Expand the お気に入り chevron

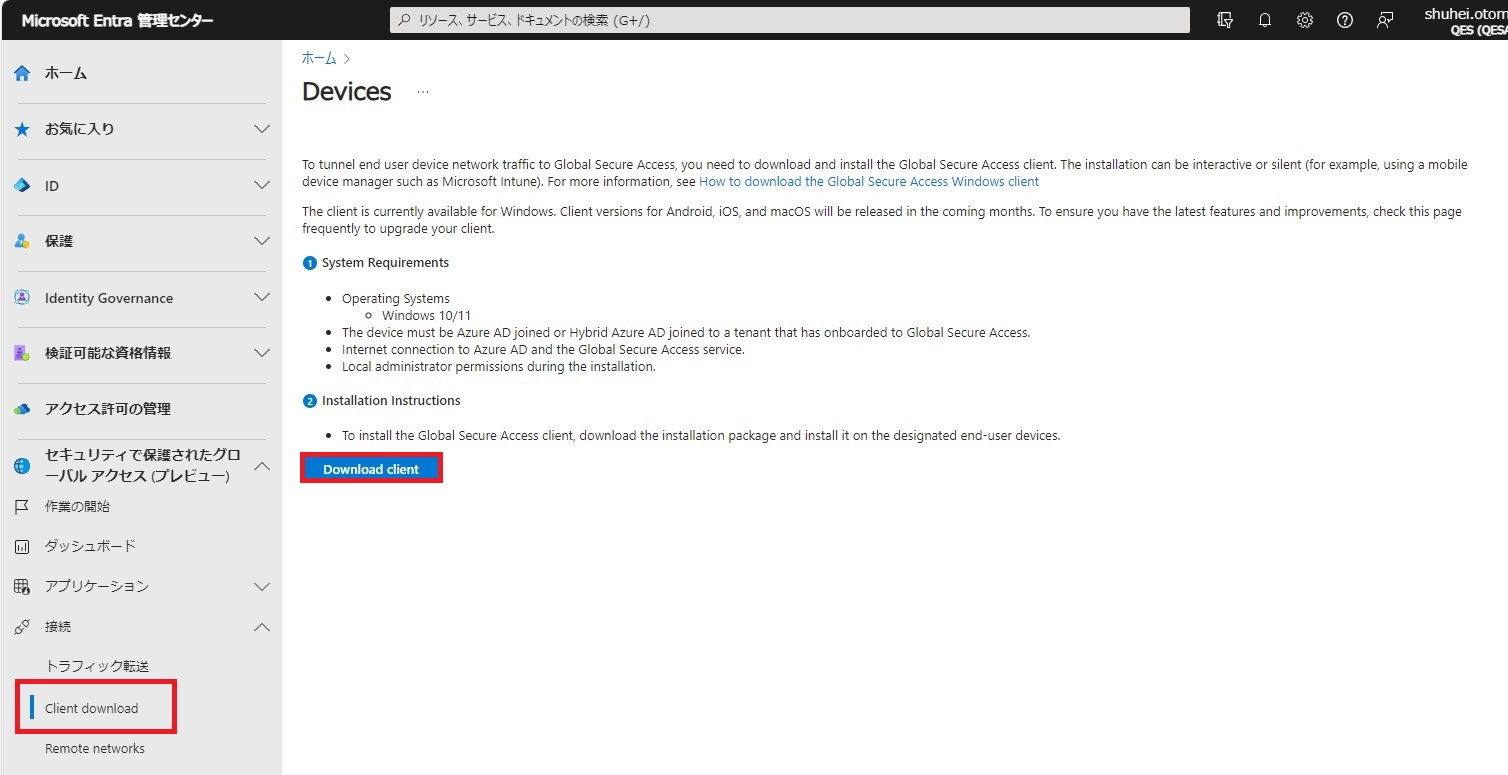(262, 129)
